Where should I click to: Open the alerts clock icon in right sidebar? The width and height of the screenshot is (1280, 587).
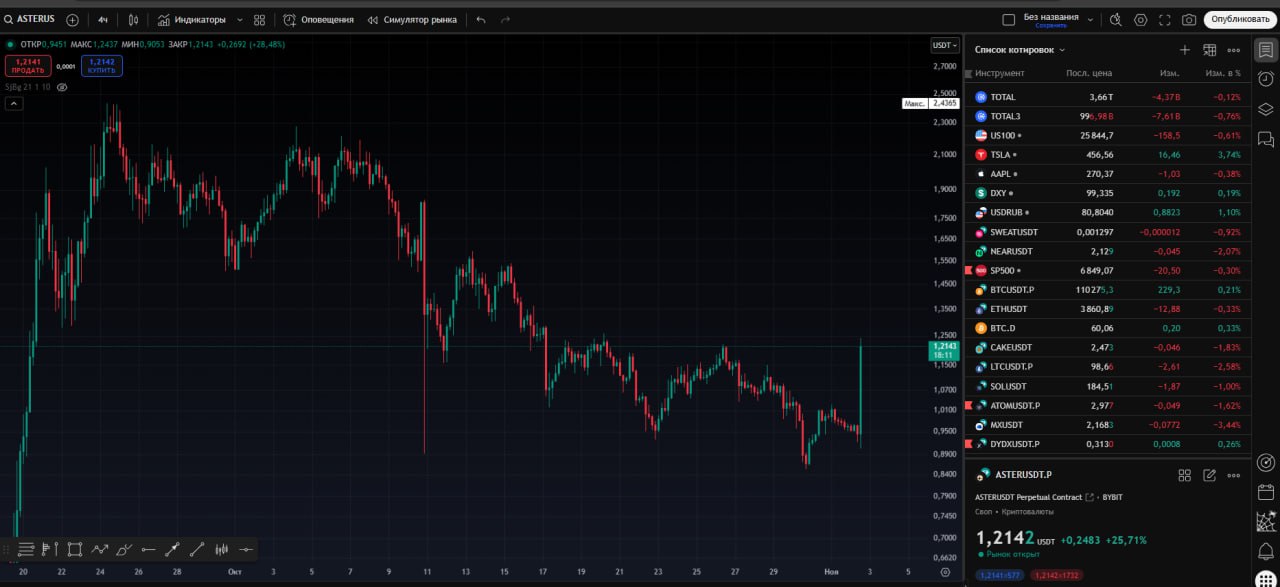coord(1265,80)
